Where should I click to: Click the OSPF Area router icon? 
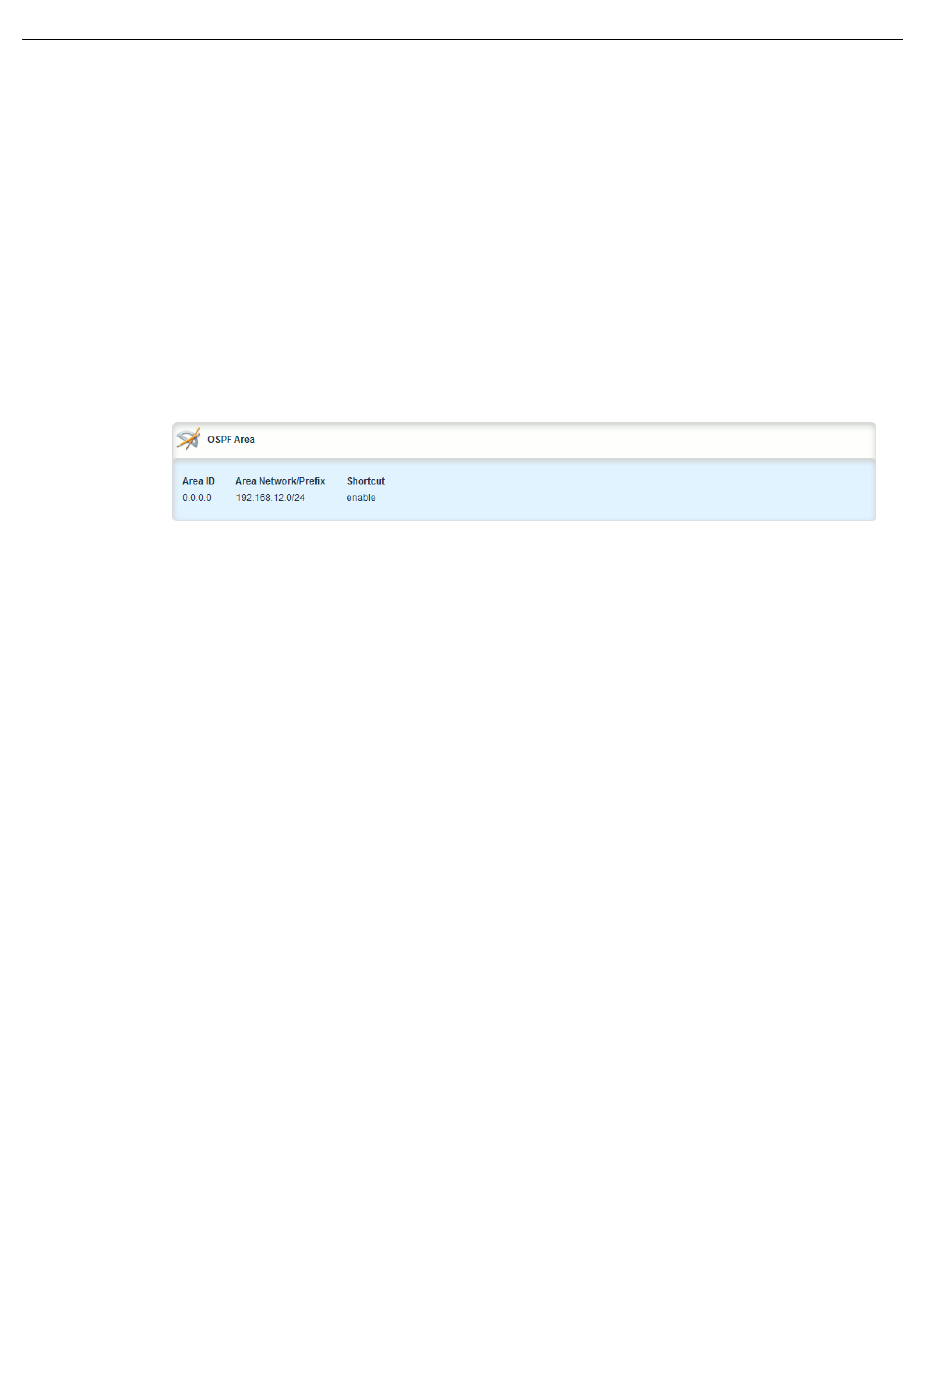tap(188, 439)
